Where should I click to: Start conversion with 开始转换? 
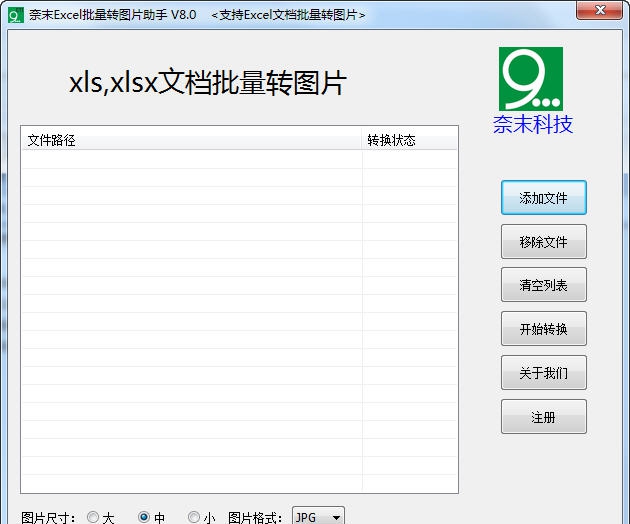pos(544,329)
